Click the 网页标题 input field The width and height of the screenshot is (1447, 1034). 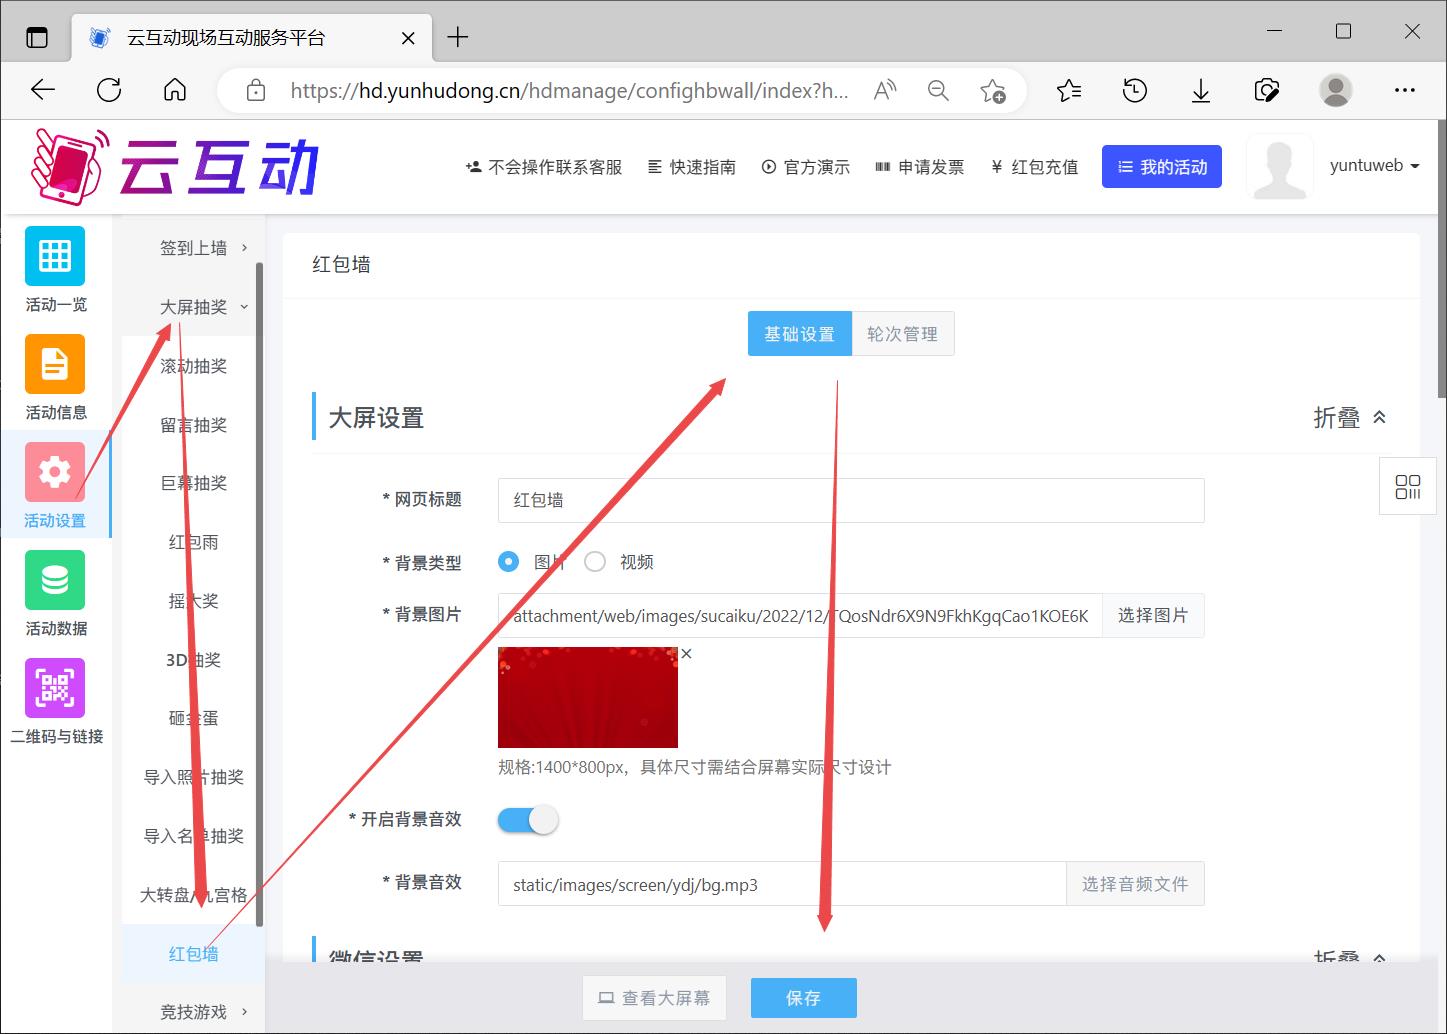click(851, 500)
